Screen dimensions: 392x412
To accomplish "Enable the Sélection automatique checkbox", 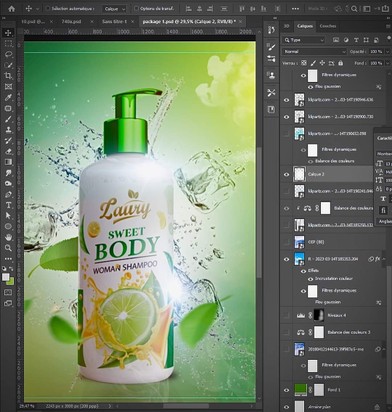I will click(48, 8).
